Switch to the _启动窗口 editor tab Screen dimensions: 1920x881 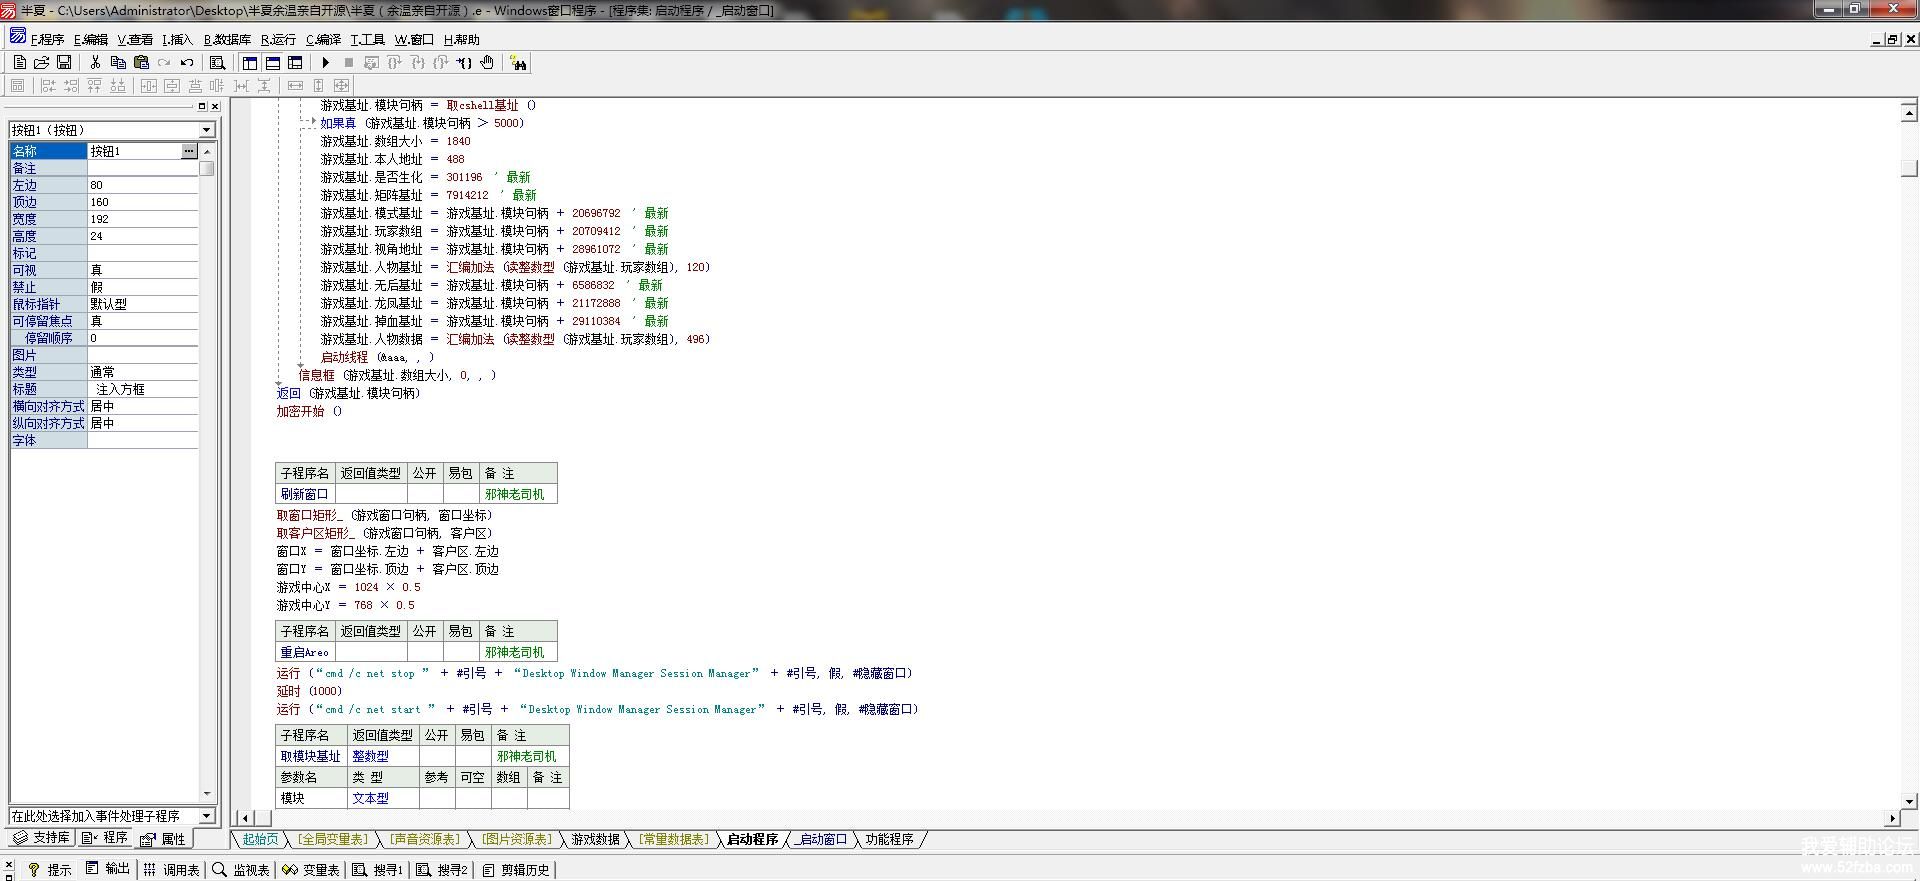pos(821,840)
